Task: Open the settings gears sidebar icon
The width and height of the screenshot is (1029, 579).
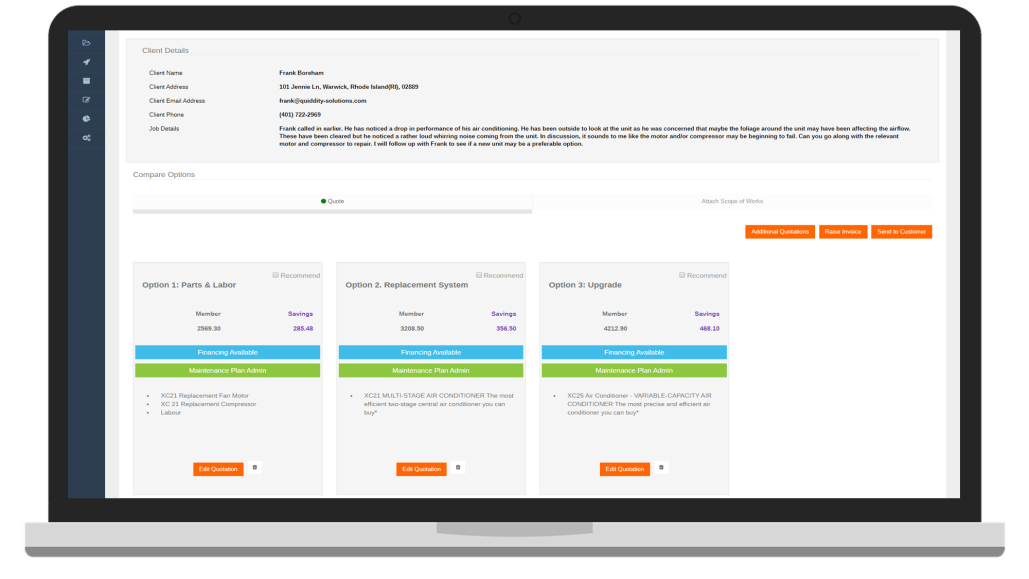Action: click(x=87, y=138)
